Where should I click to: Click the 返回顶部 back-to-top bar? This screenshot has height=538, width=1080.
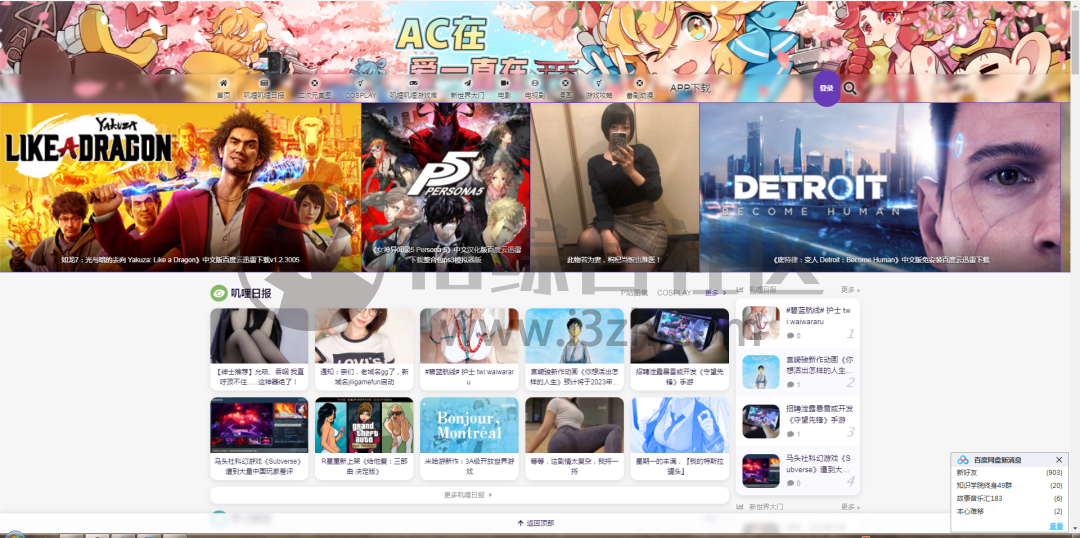535,523
